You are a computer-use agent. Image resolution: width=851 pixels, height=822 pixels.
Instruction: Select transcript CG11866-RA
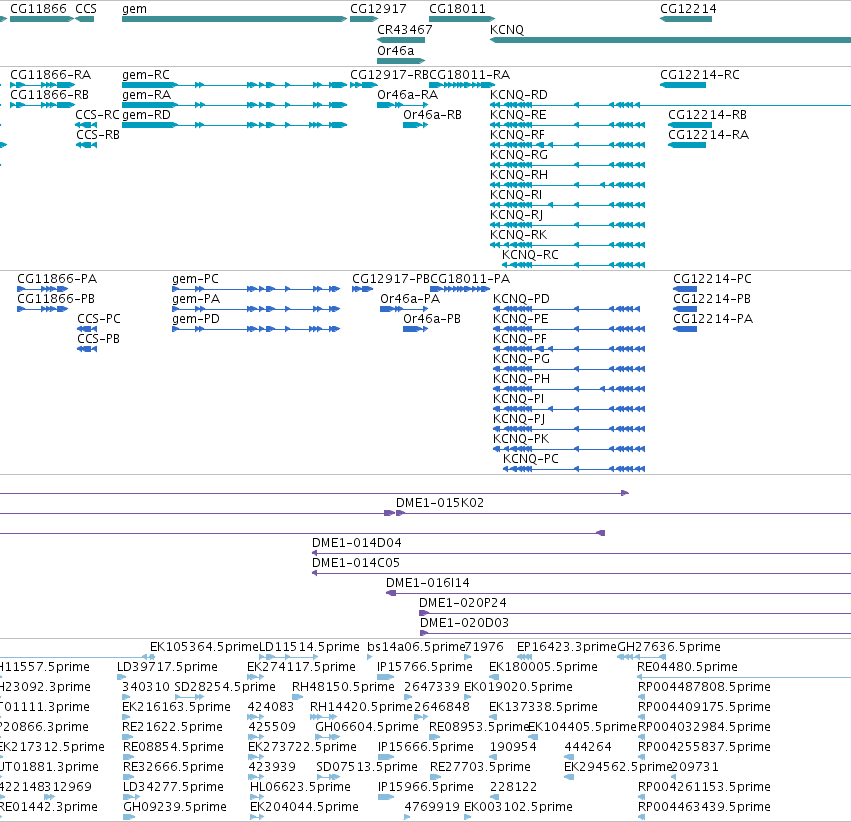(x=42, y=85)
